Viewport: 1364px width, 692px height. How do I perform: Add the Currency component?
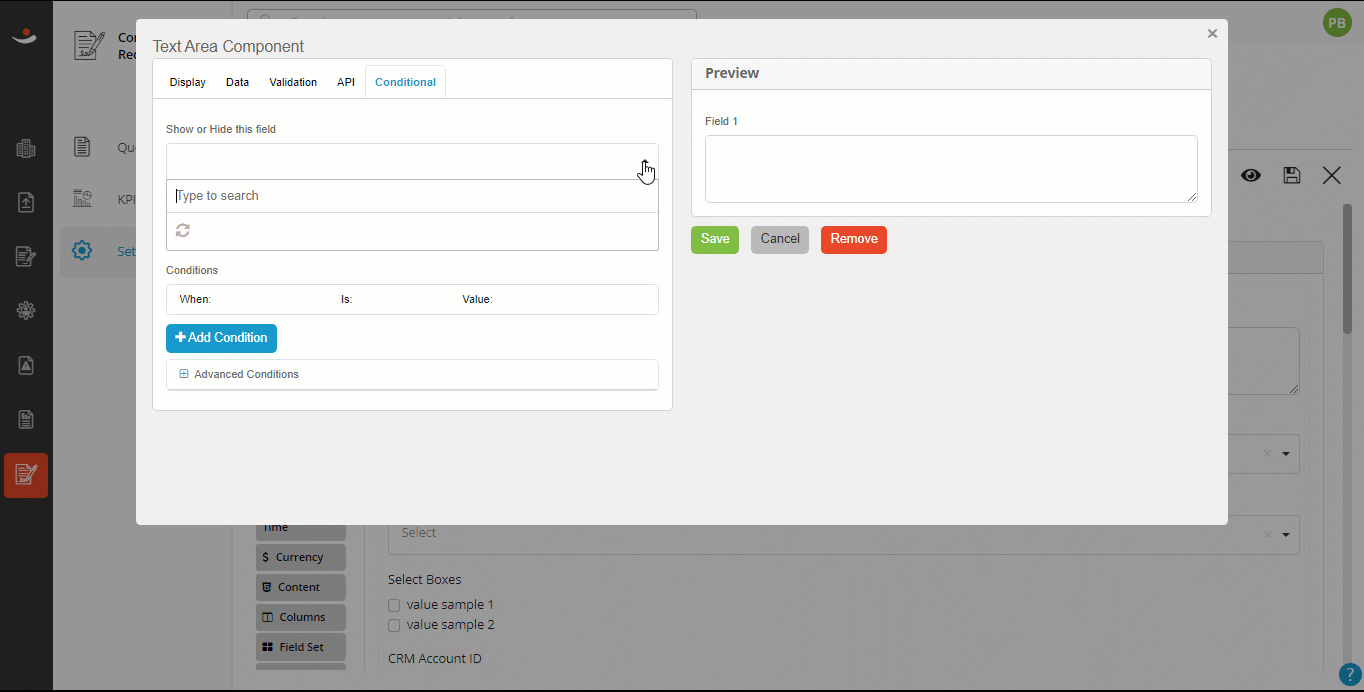(301, 557)
